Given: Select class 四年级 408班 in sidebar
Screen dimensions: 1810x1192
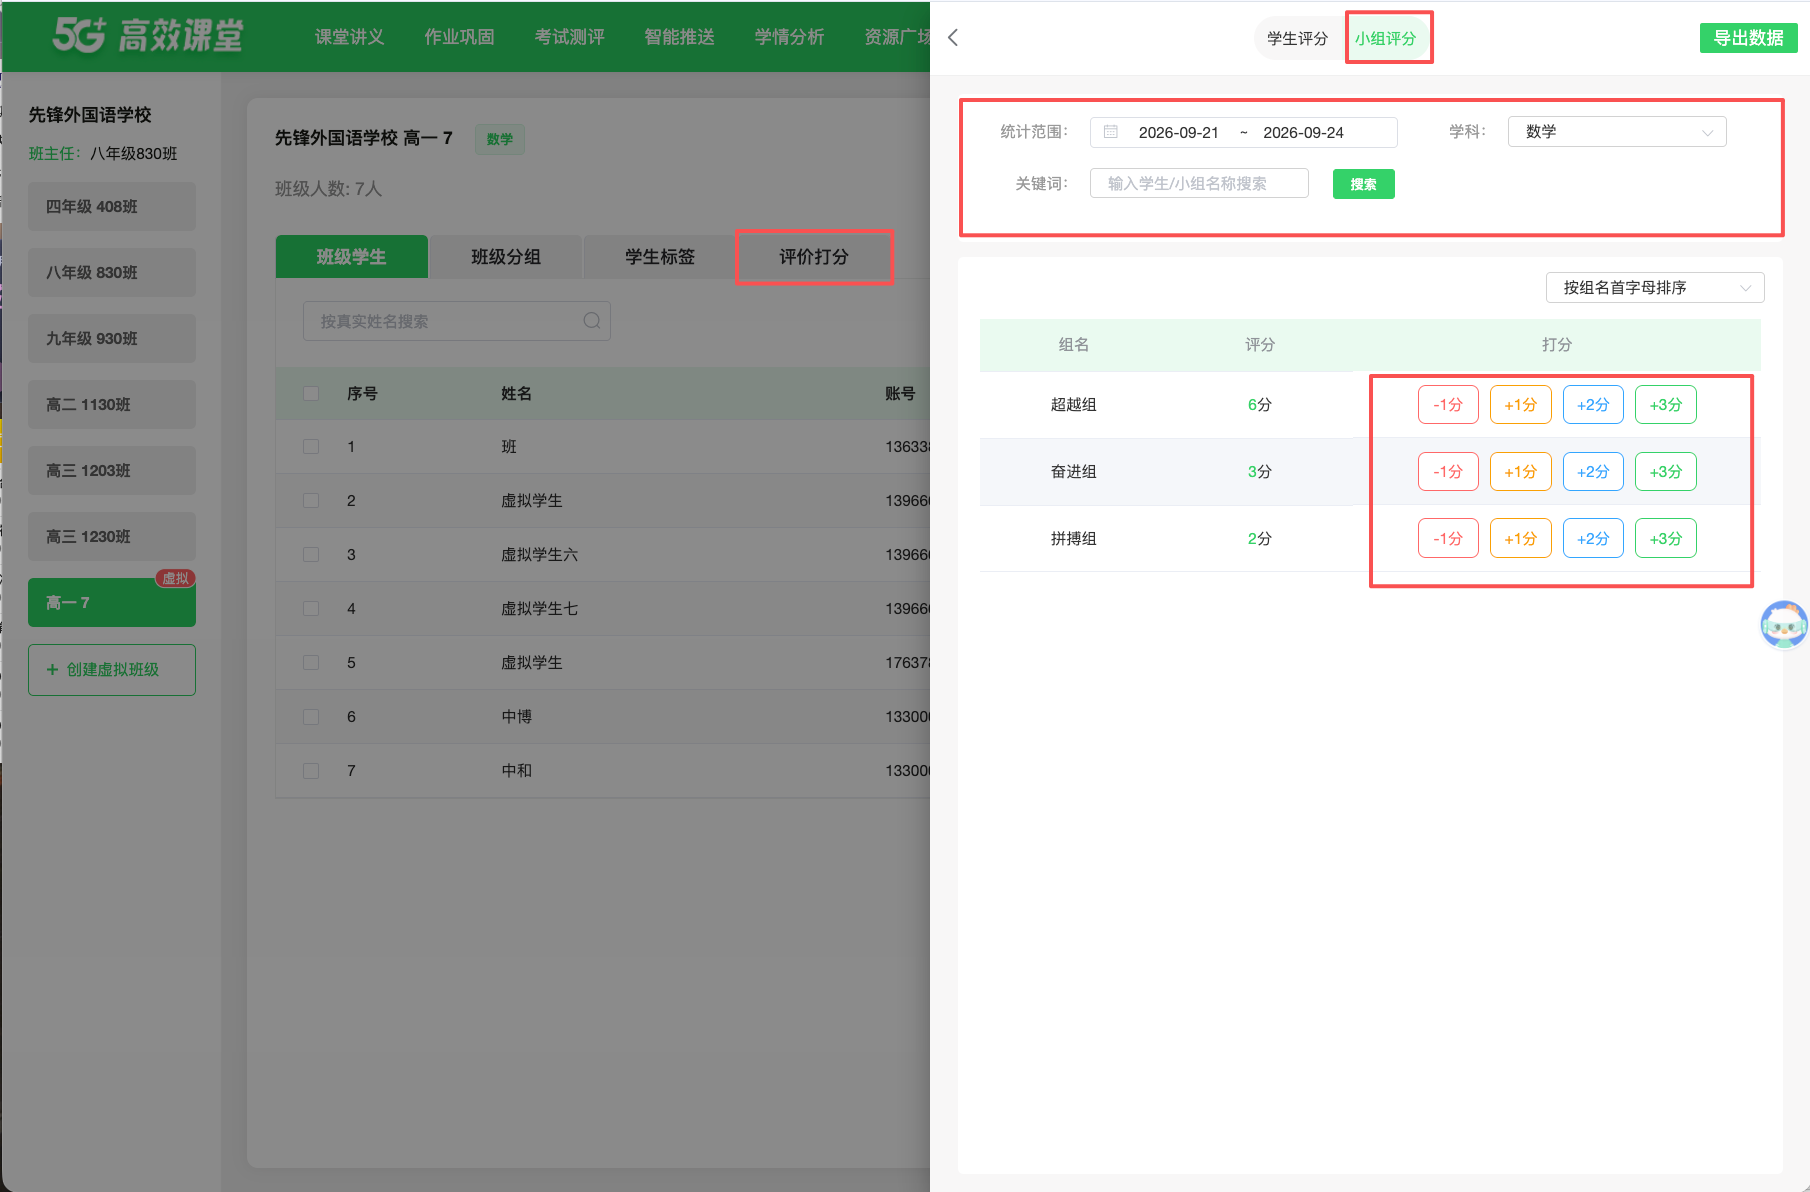Looking at the screenshot, I should point(112,207).
